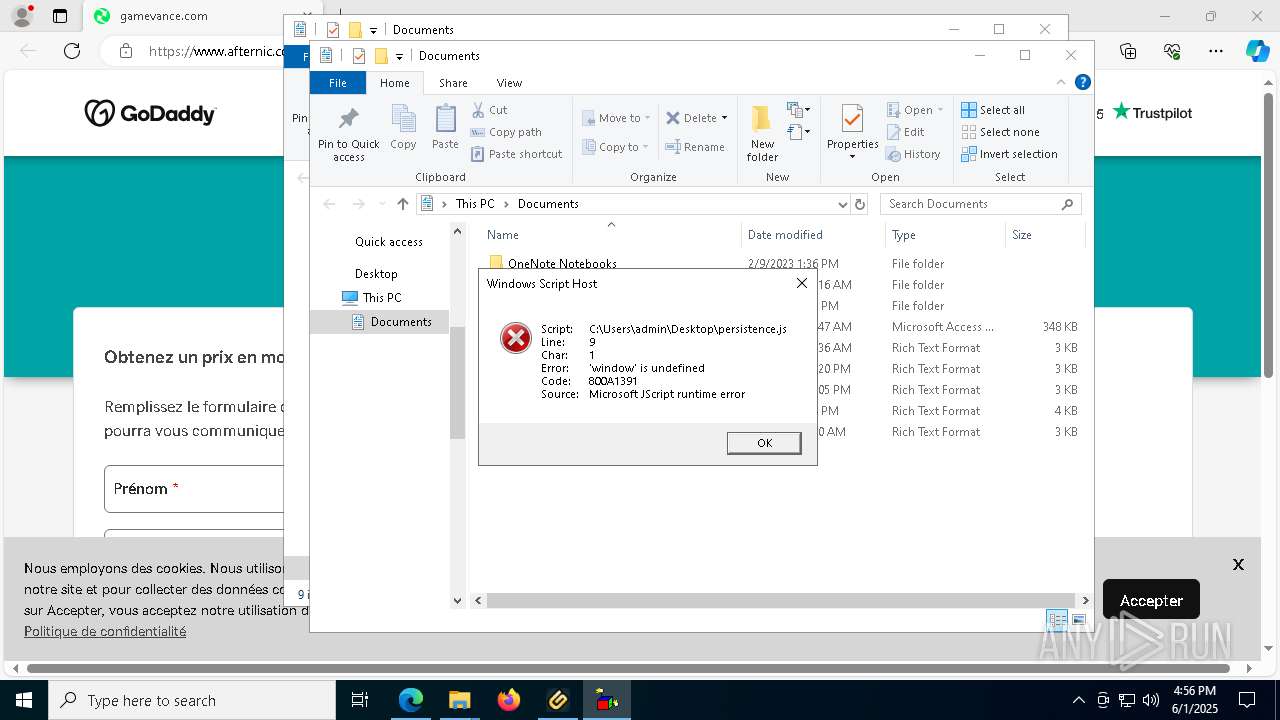Click Edit in the Open group

coord(905,132)
